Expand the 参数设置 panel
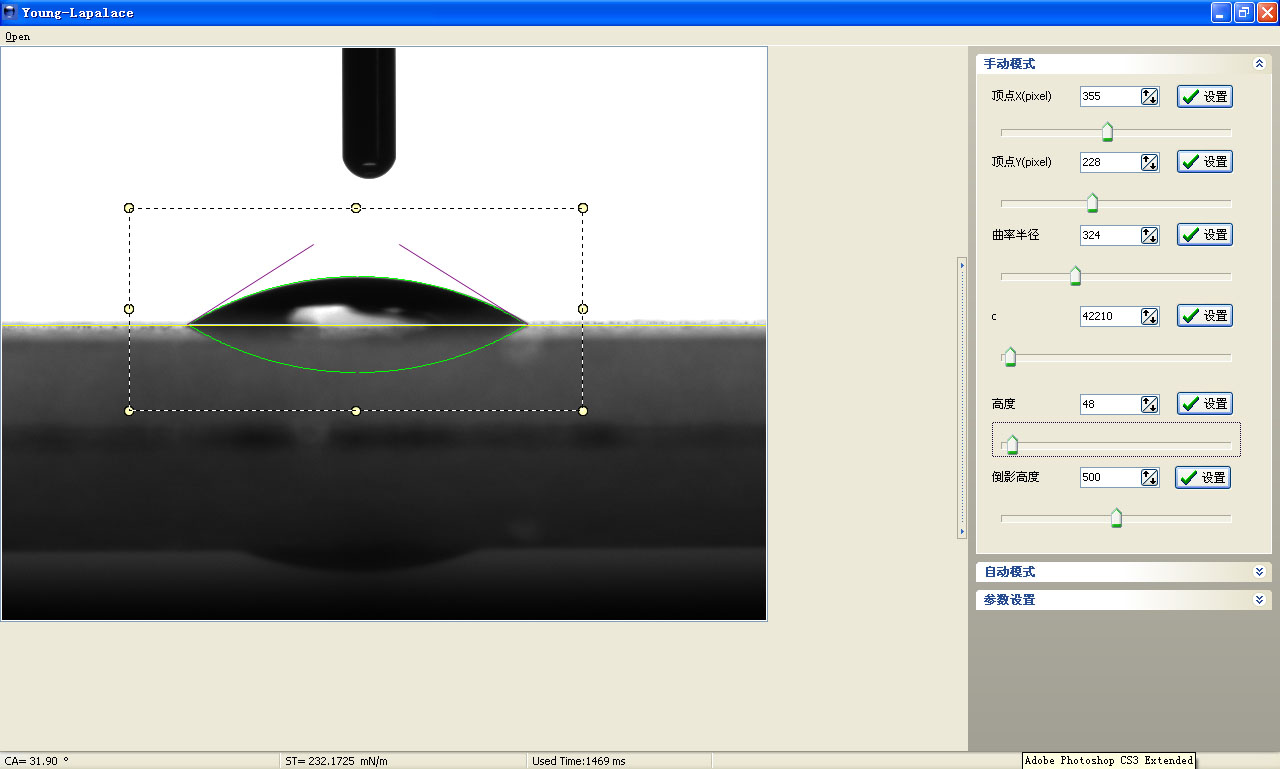 tap(1258, 600)
